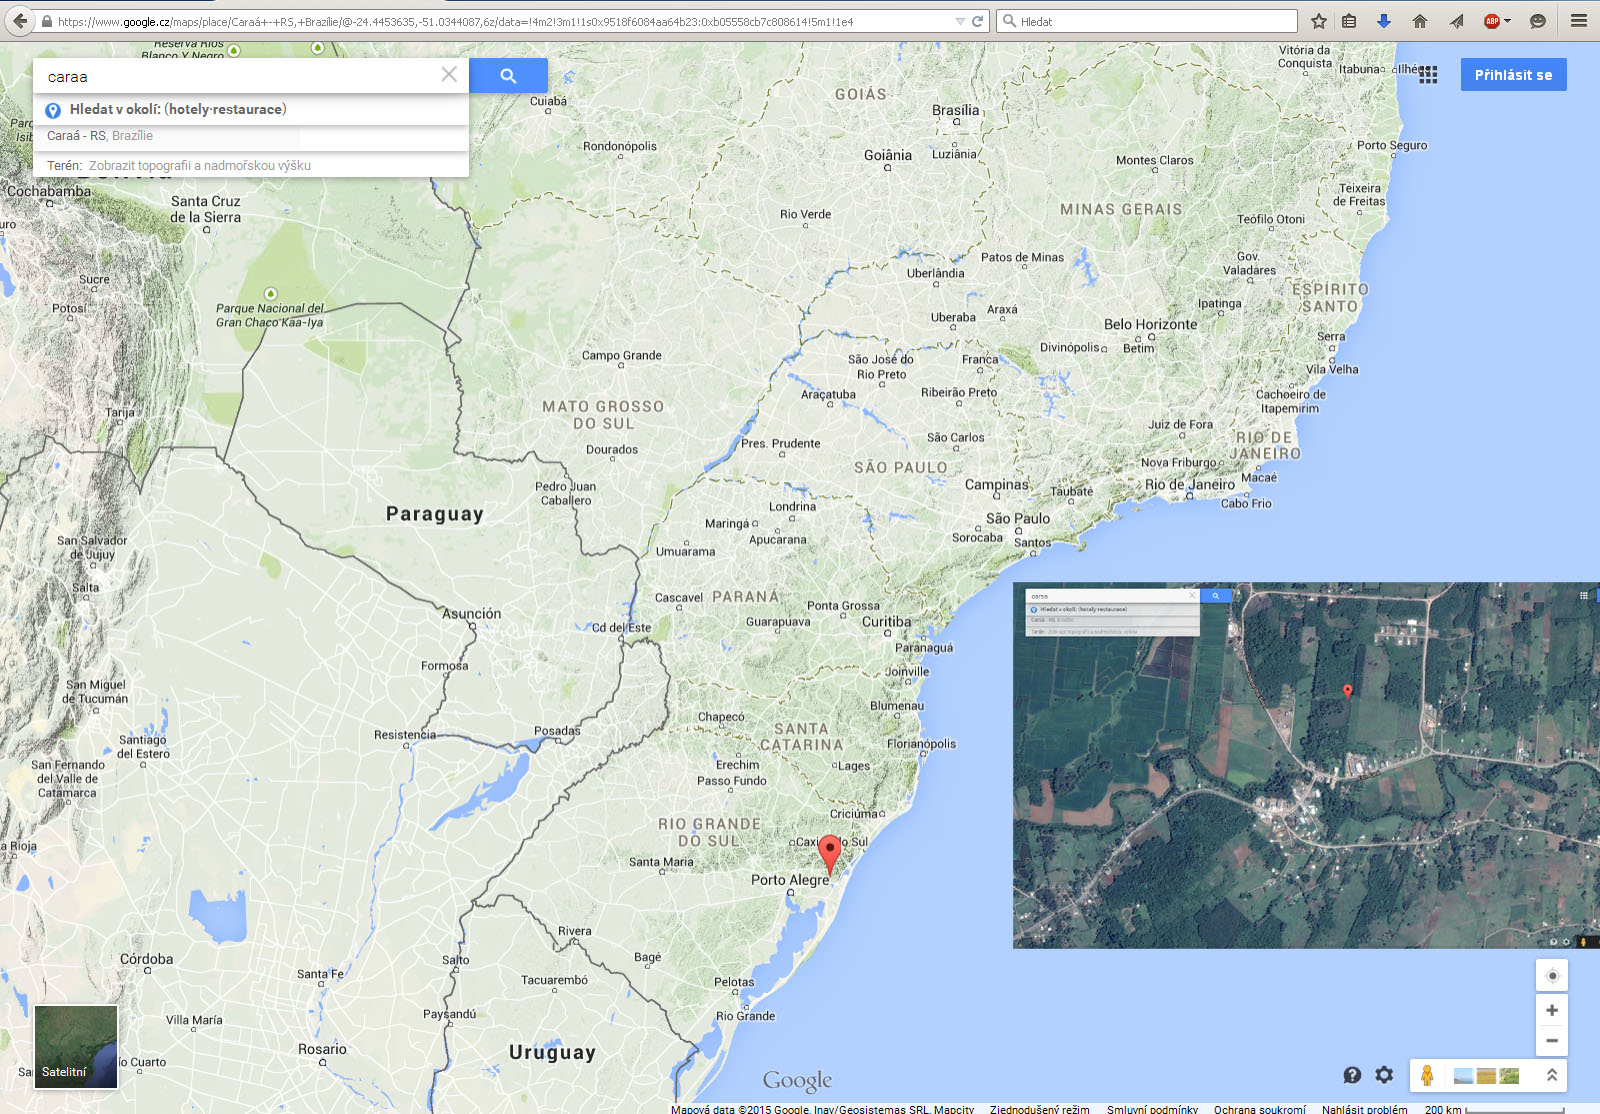Open the Ochrana soukromí link
This screenshot has width=1600, height=1114.
1260,1109
